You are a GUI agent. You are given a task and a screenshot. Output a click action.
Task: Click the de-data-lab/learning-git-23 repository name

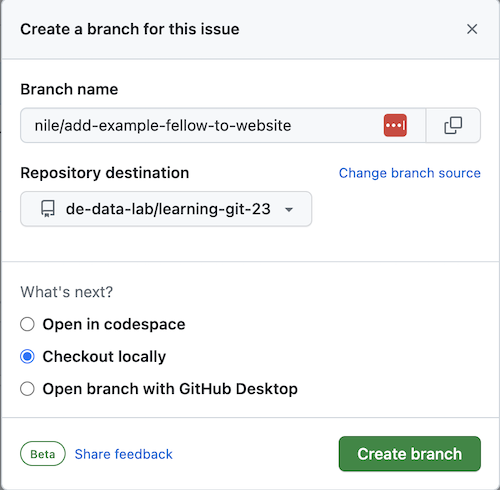pos(168,209)
